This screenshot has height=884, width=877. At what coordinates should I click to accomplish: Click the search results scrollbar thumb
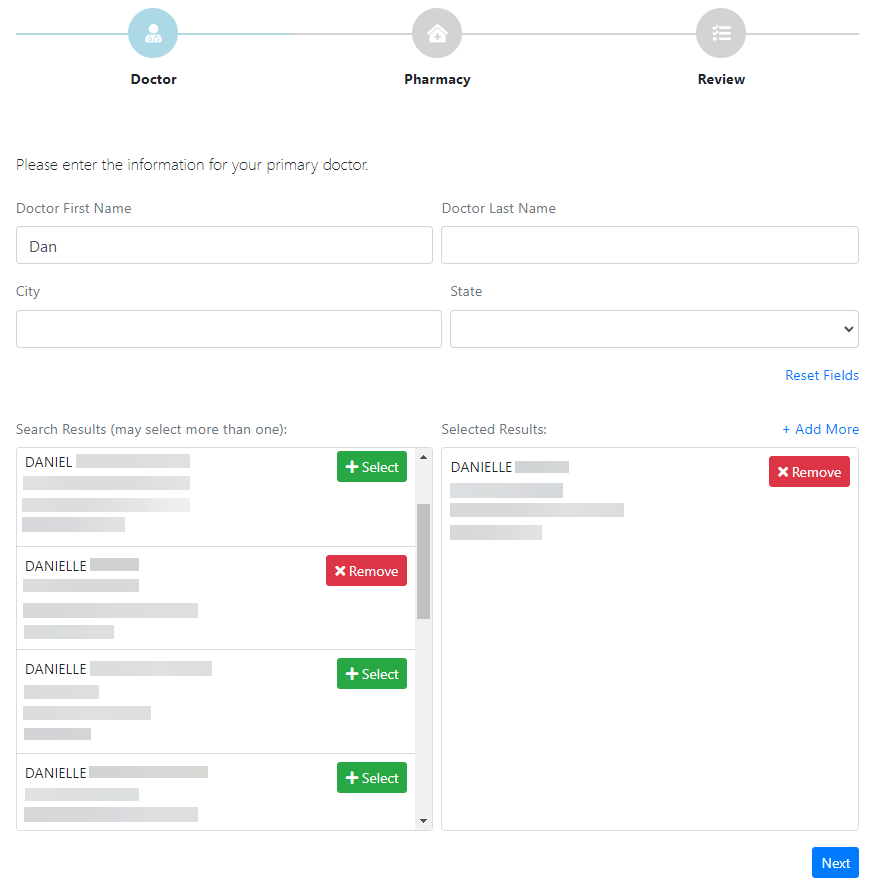(423, 560)
